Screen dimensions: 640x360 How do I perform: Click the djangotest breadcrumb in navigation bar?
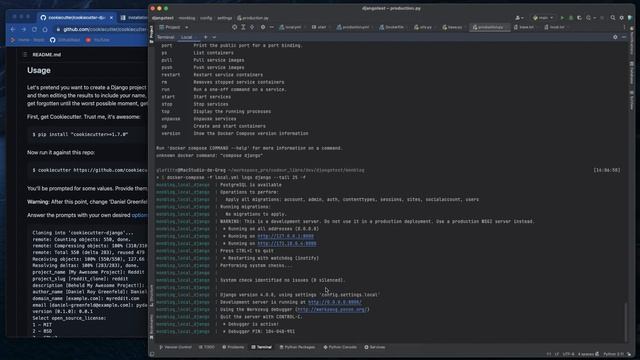pyautogui.click(x=162, y=18)
